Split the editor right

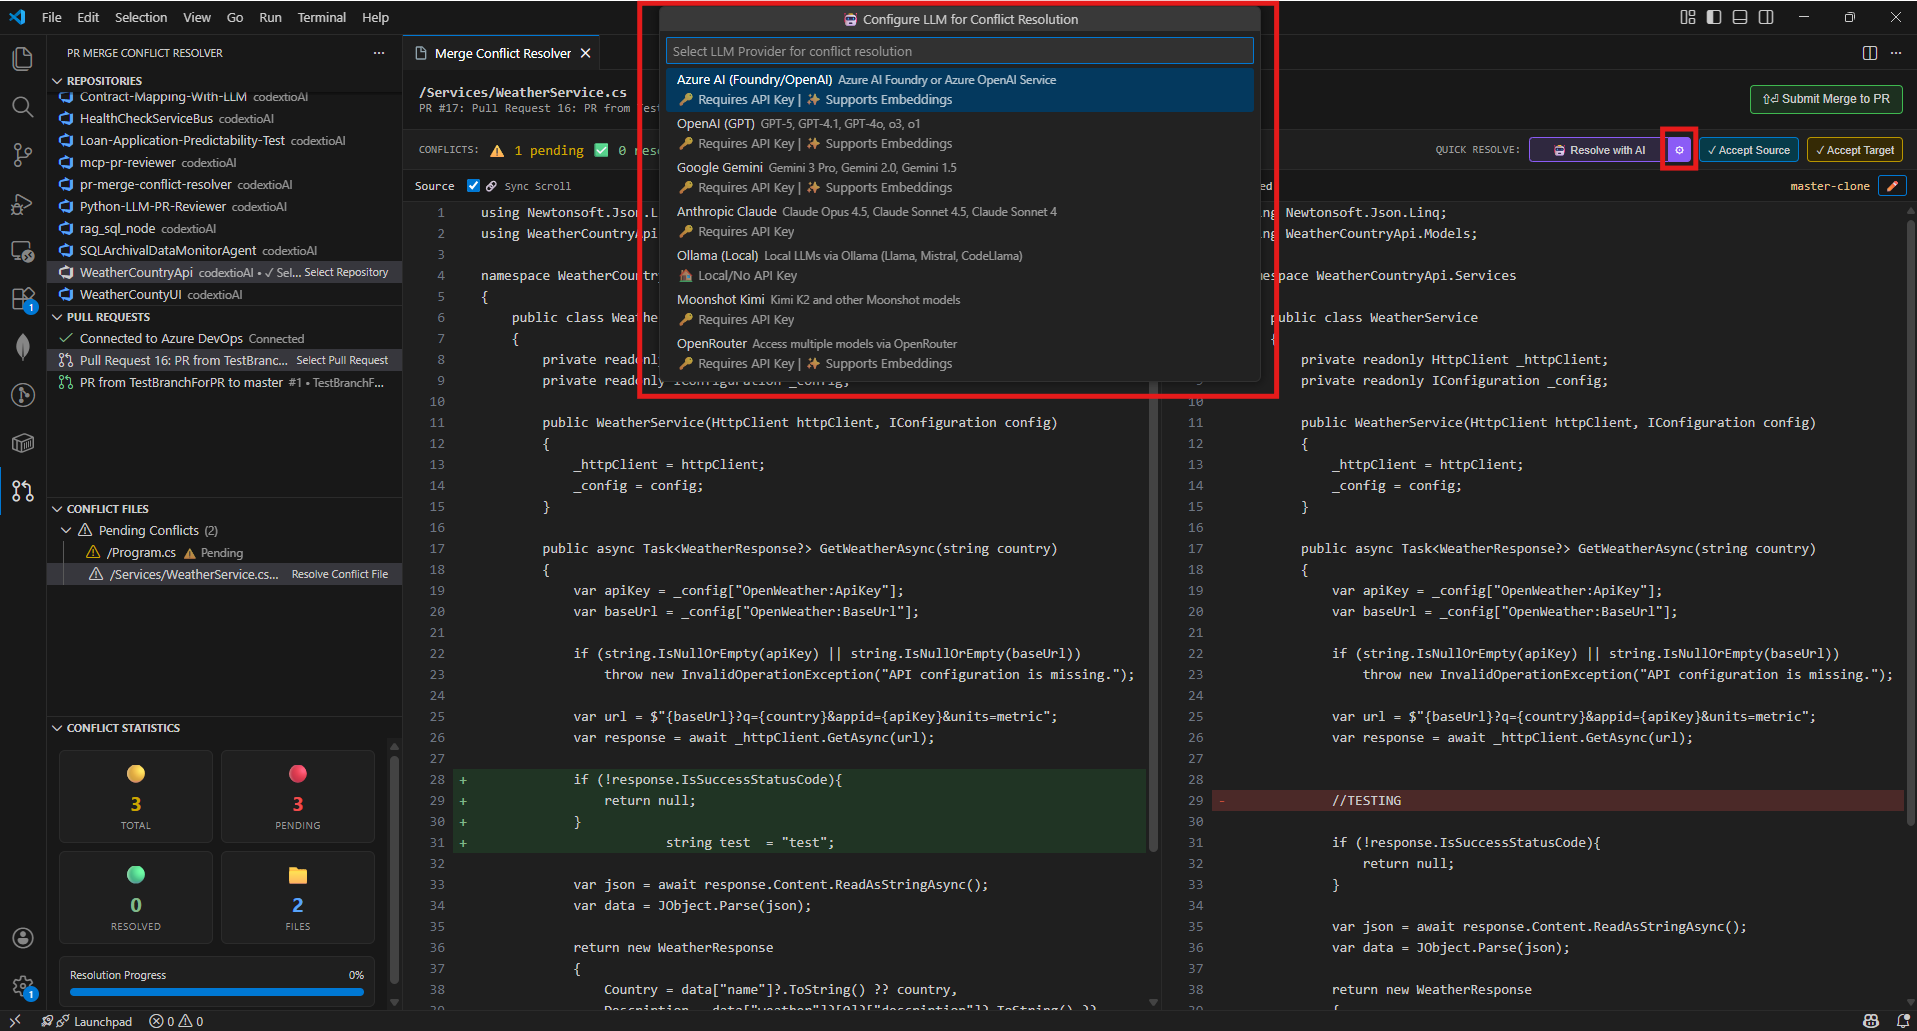coord(1869,53)
